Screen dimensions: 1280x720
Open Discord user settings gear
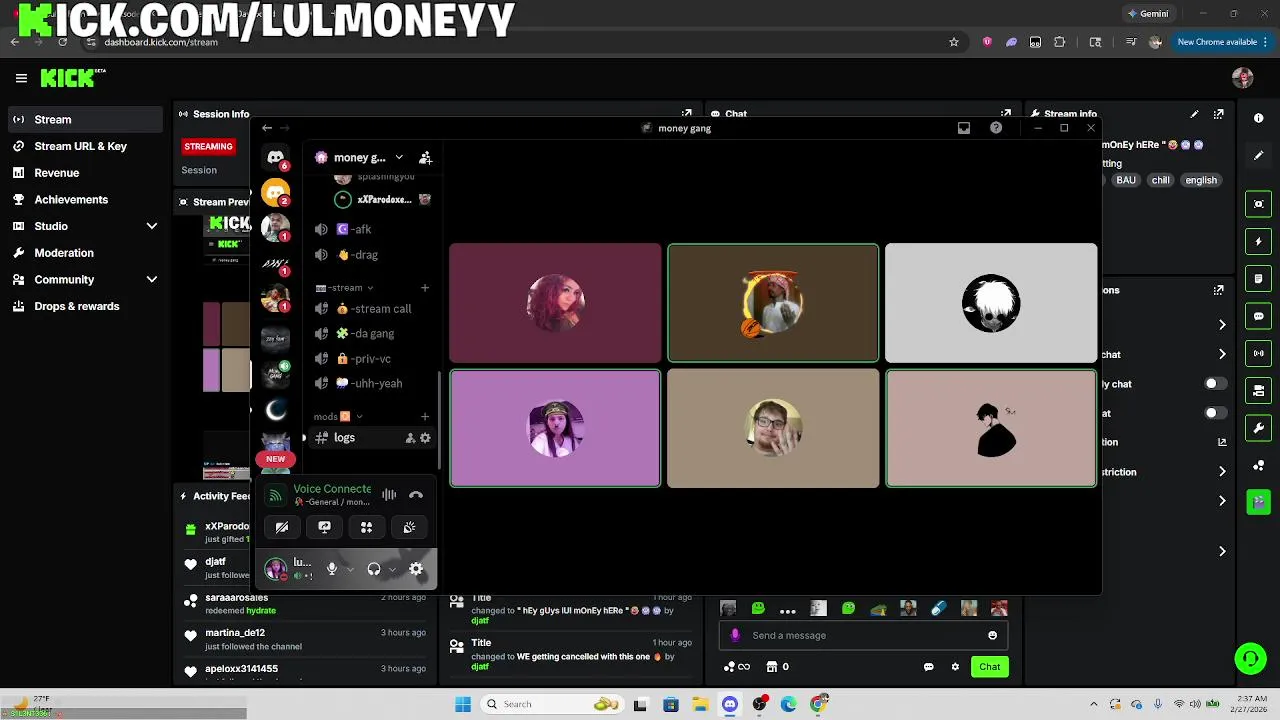click(416, 569)
